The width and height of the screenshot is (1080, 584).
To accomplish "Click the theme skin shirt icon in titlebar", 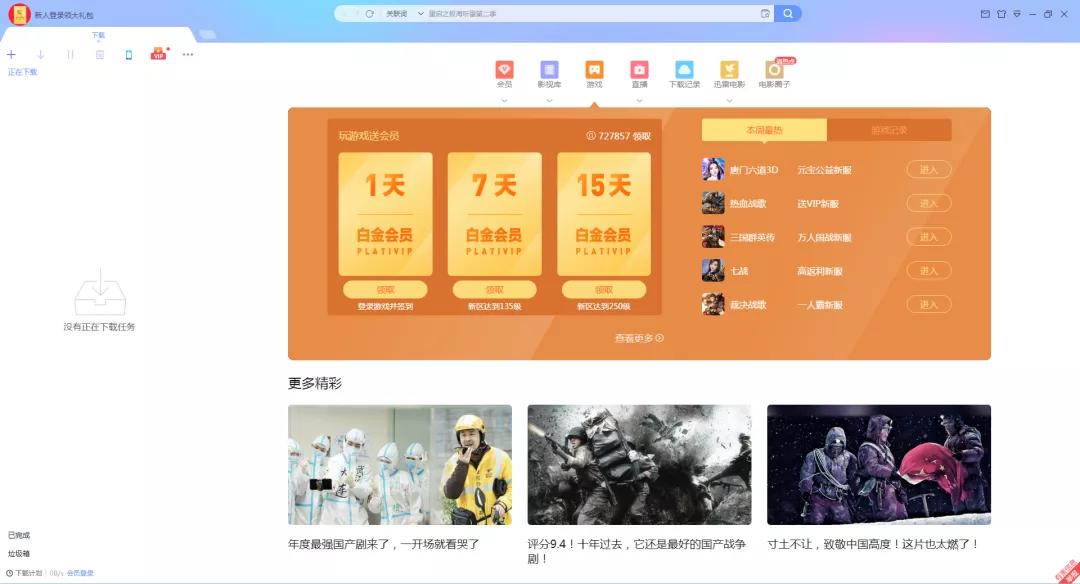I will [x=1001, y=13].
